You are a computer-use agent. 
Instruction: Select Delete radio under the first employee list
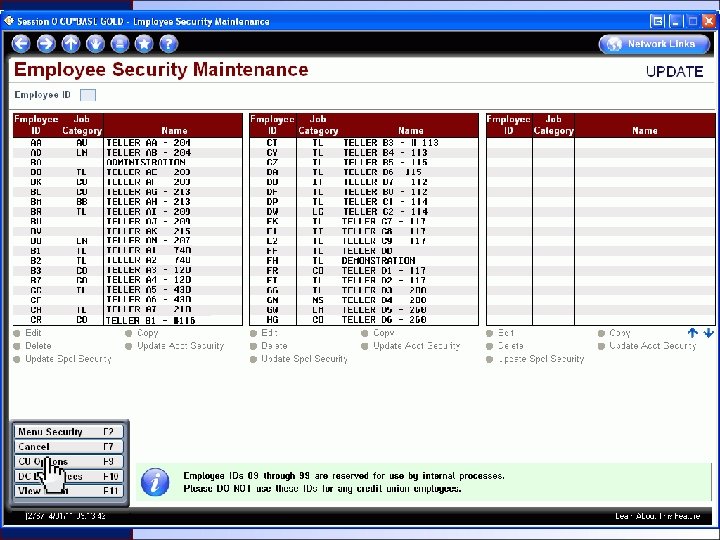[x=17, y=346]
